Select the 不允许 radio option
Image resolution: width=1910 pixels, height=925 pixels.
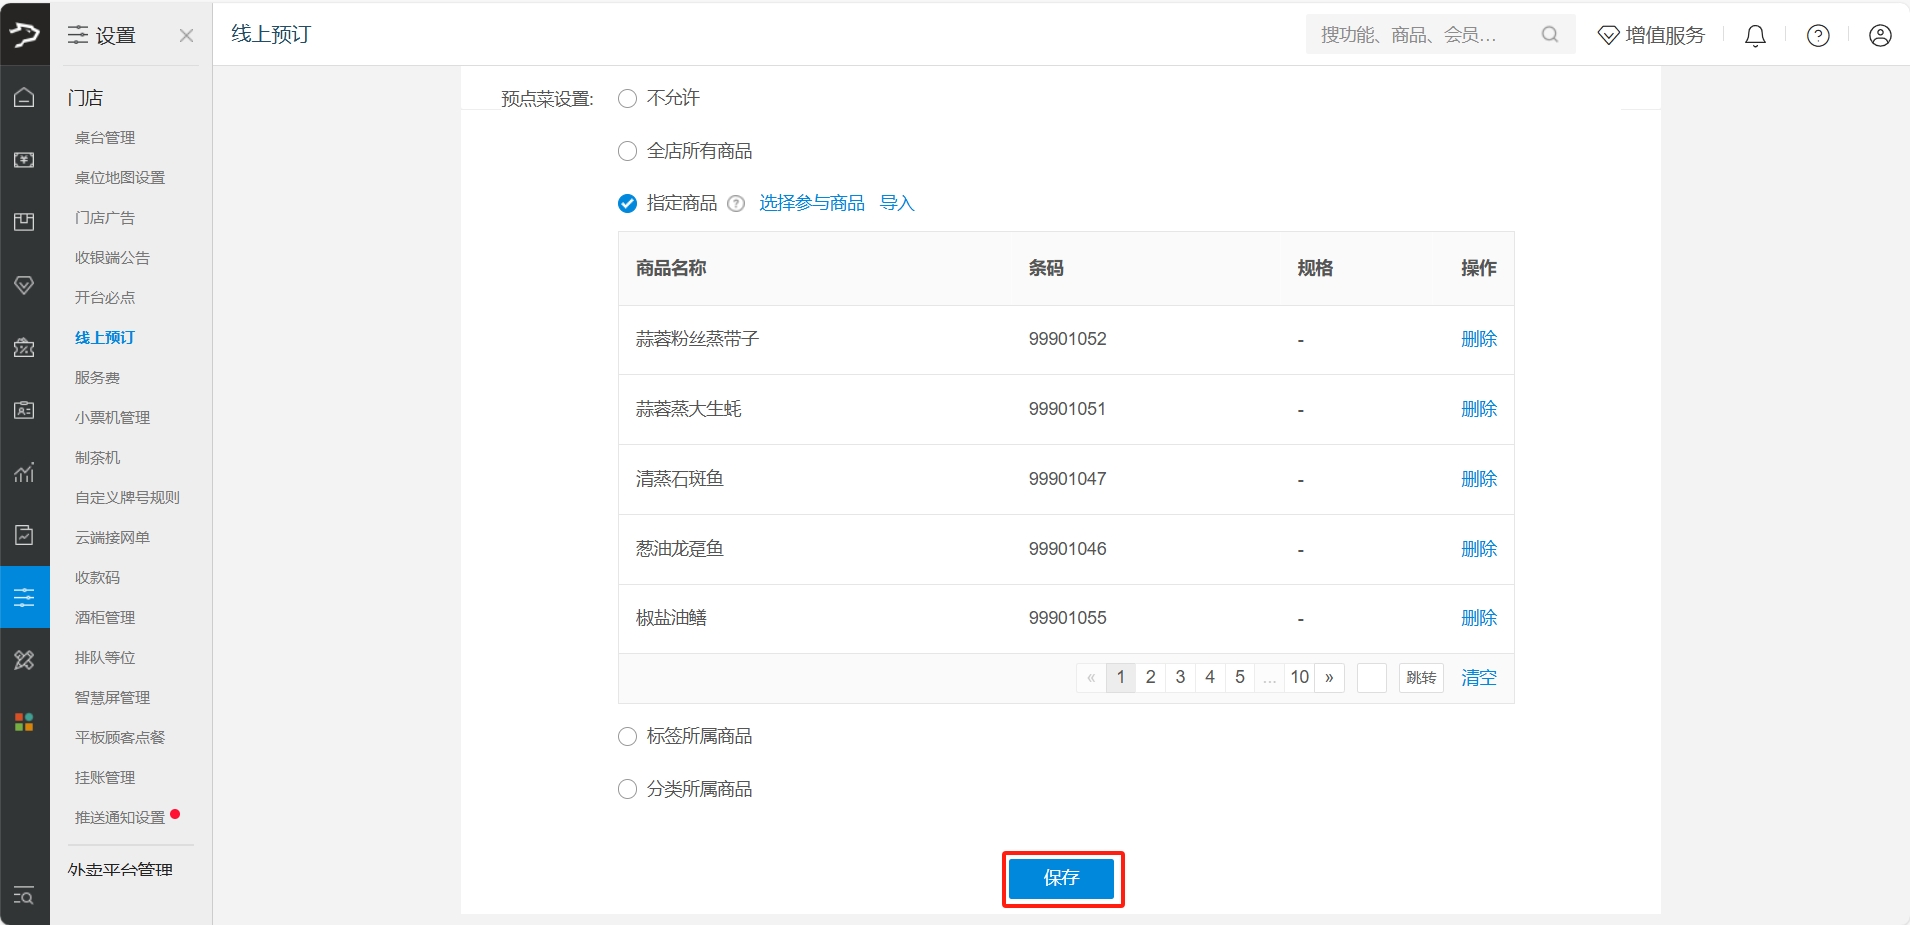click(627, 98)
